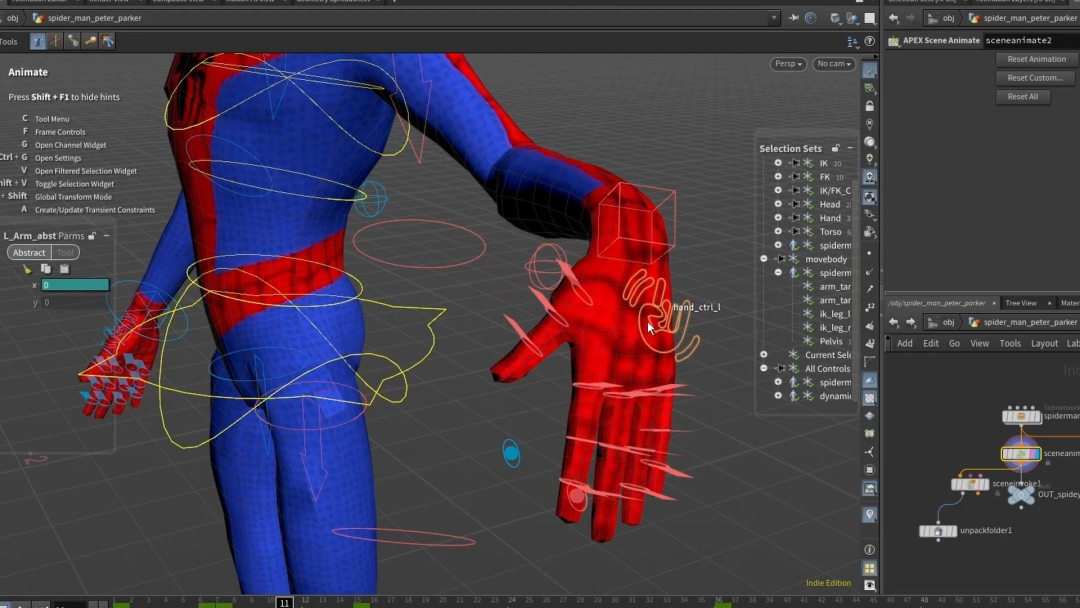Switch to the Tool tab in Parms
Viewport: 1080px width, 608px height.
65,253
